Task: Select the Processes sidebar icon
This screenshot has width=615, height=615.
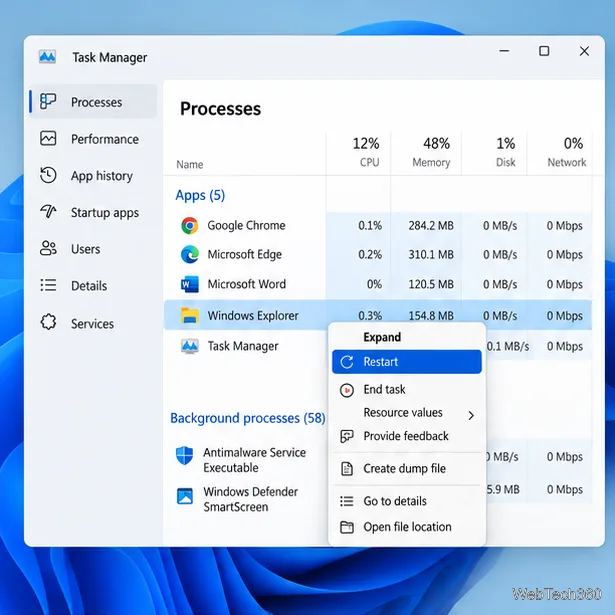Action: 48,102
